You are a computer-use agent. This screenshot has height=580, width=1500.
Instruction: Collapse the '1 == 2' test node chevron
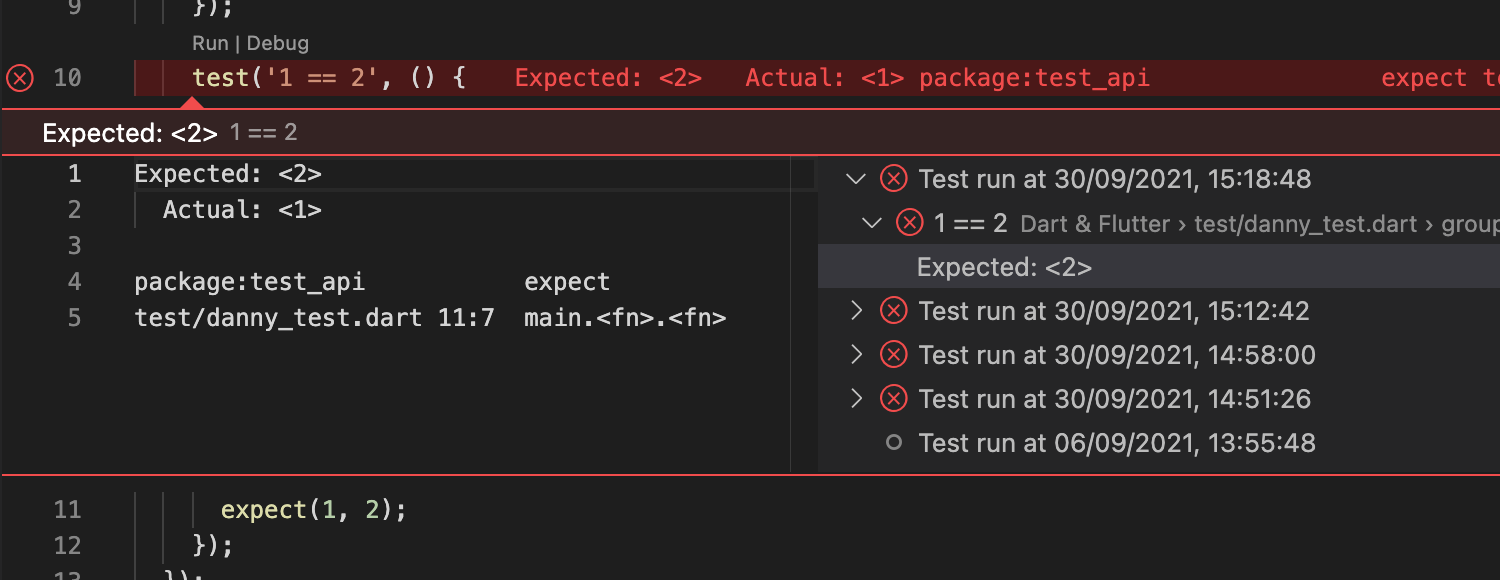[872, 223]
